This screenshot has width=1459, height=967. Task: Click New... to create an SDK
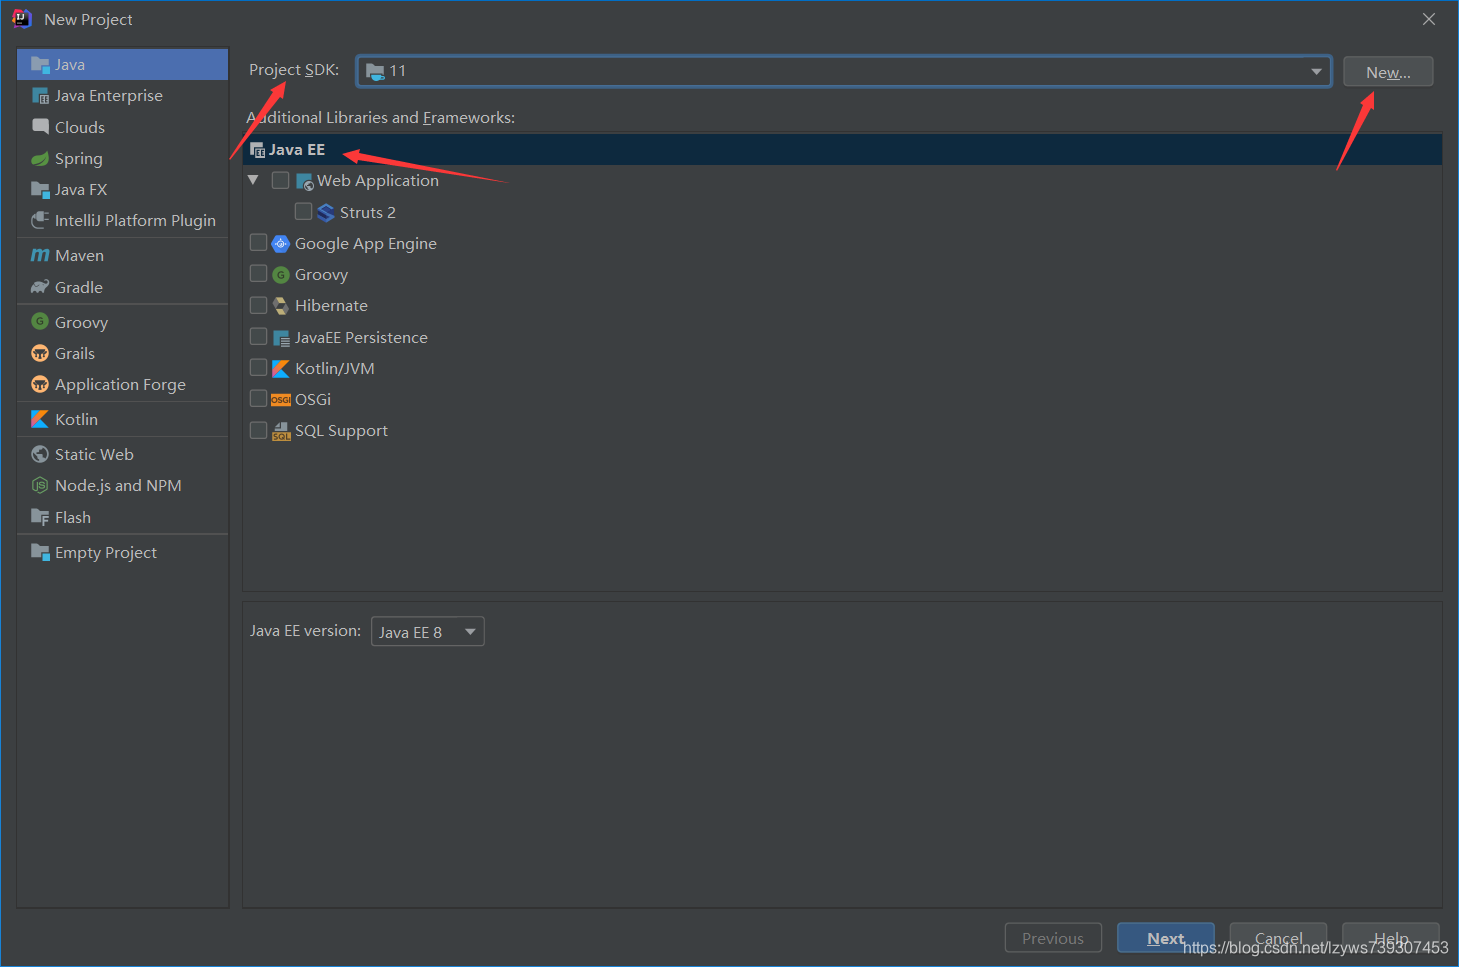(1388, 71)
